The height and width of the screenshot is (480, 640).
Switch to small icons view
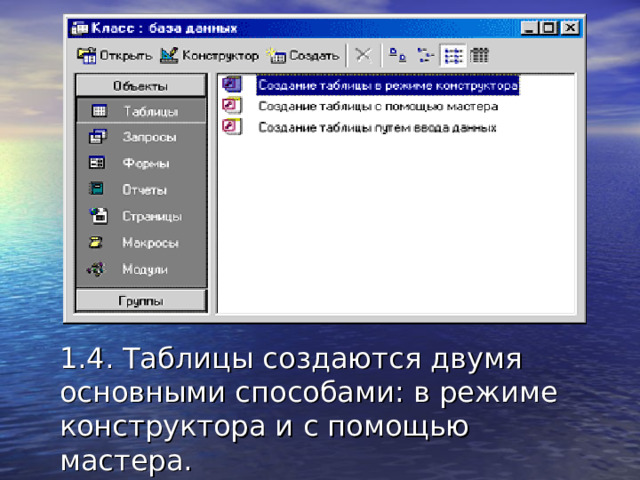425,55
